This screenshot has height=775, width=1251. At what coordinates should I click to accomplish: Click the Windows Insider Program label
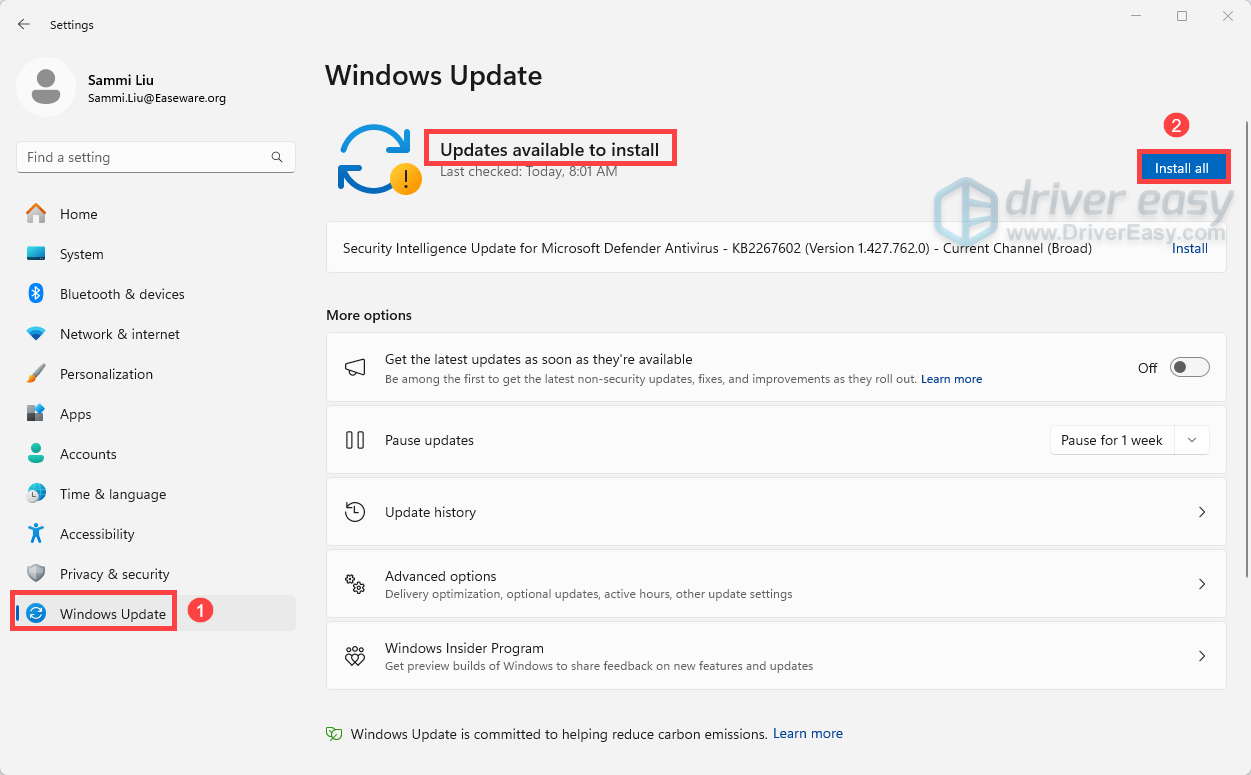[x=464, y=648]
